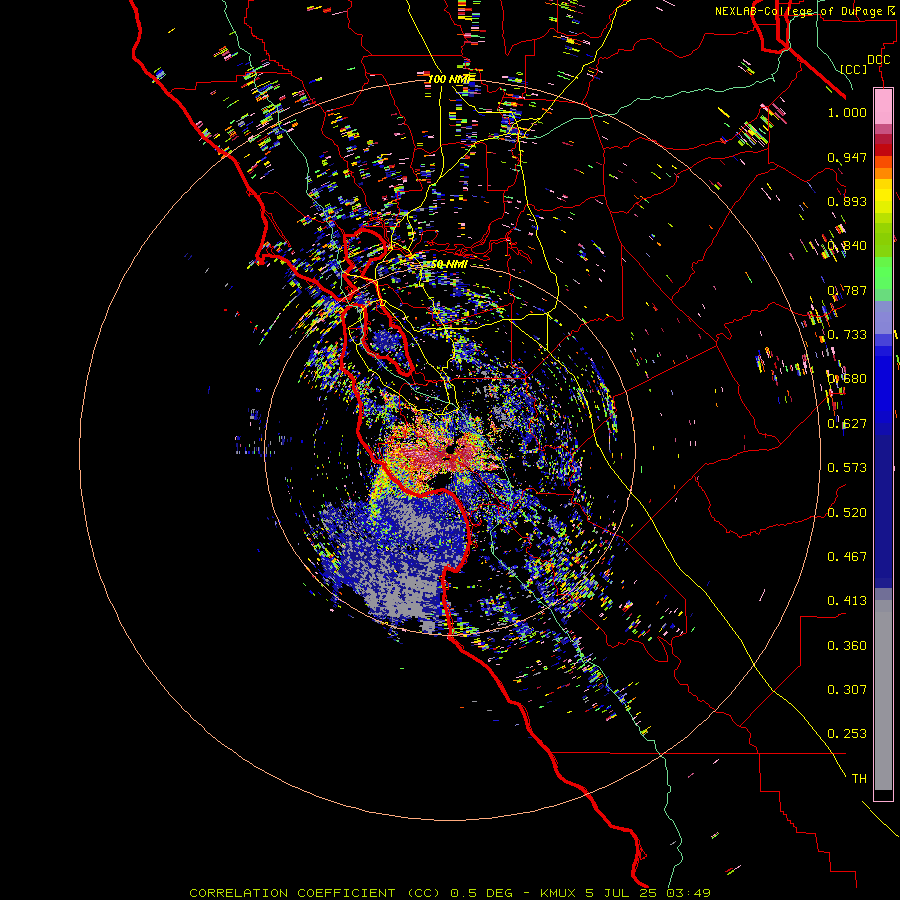Pick the orange segment of the color bar

tap(883, 173)
